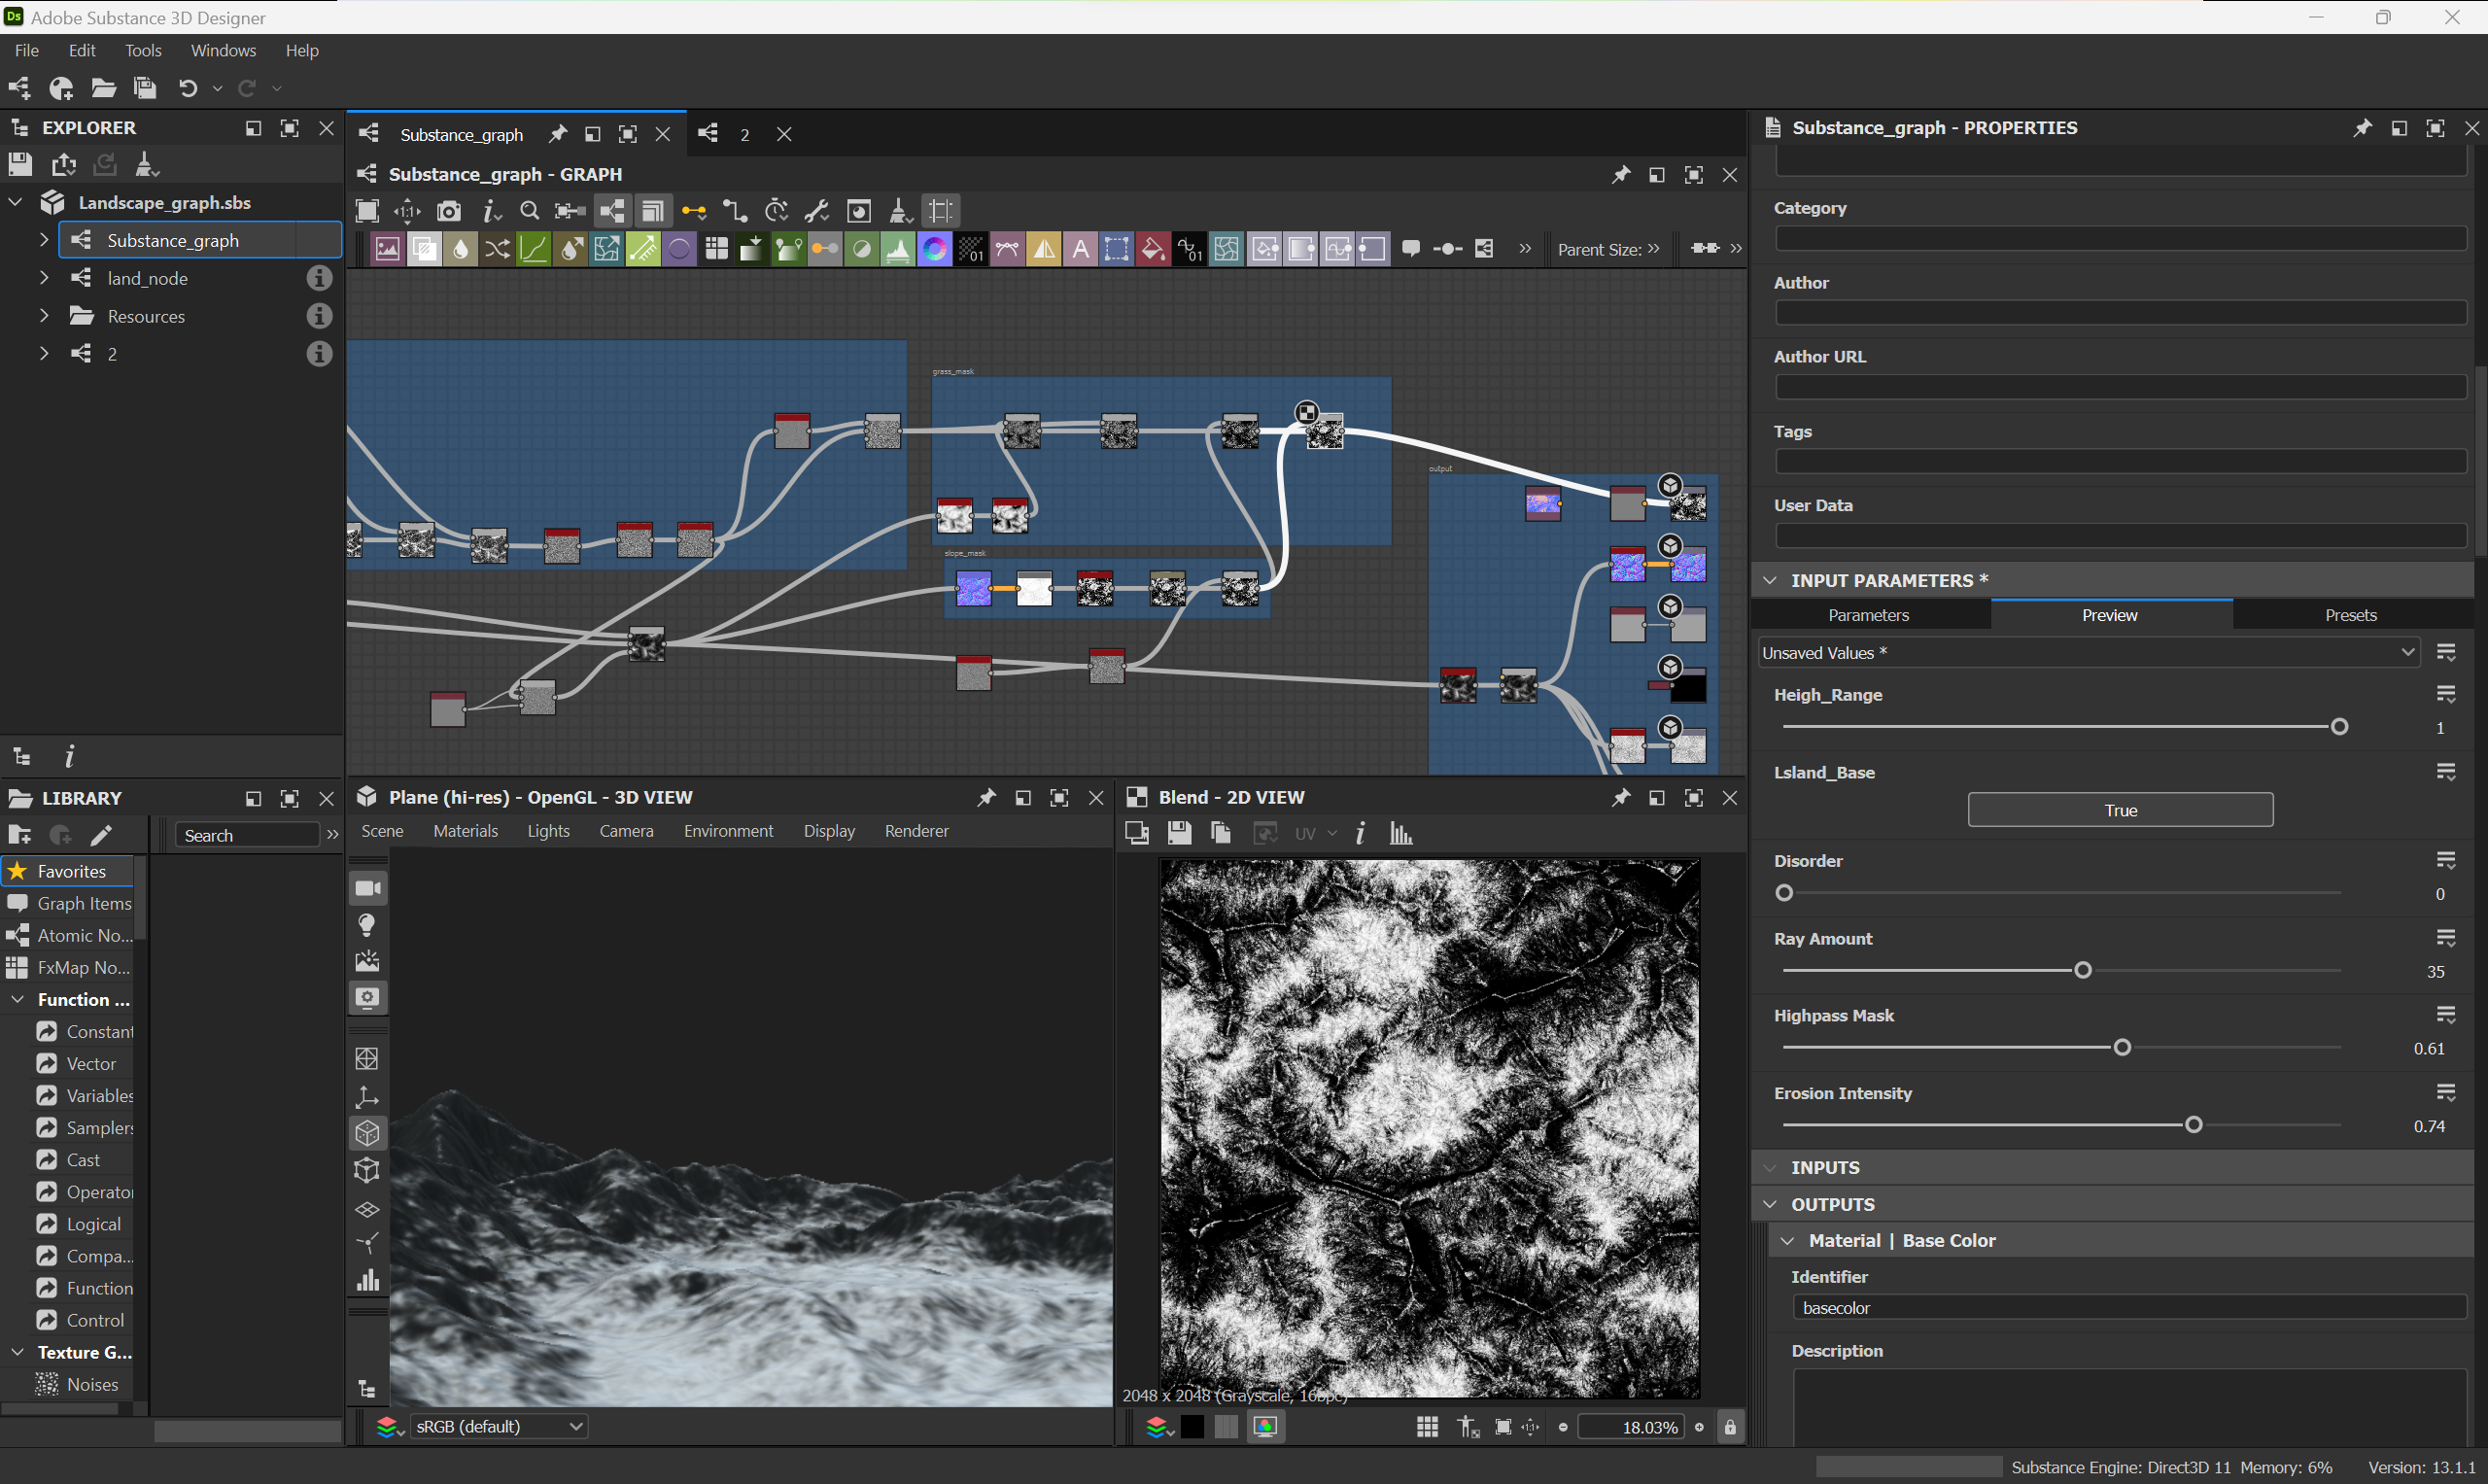Zoom graph to fit with frame icon
This screenshot has width=2488, height=1484.
click(x=367, y=211)
